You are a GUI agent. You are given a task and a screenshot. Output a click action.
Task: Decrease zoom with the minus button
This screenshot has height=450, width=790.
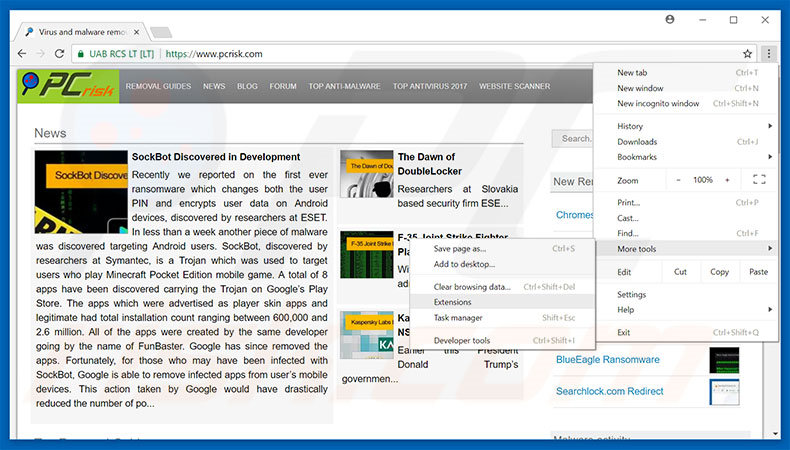(x=678, y=180)
